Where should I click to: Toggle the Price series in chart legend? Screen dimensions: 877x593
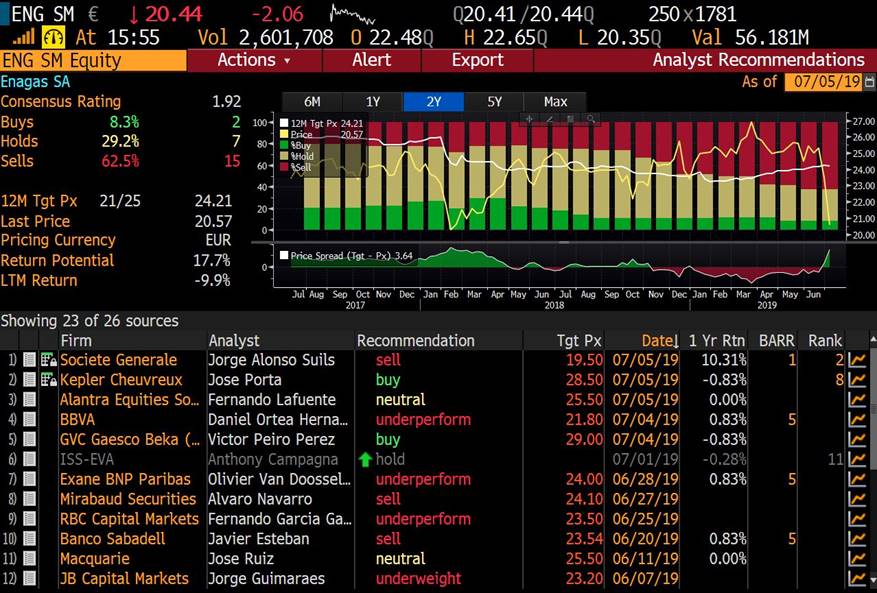click(284, 135)
